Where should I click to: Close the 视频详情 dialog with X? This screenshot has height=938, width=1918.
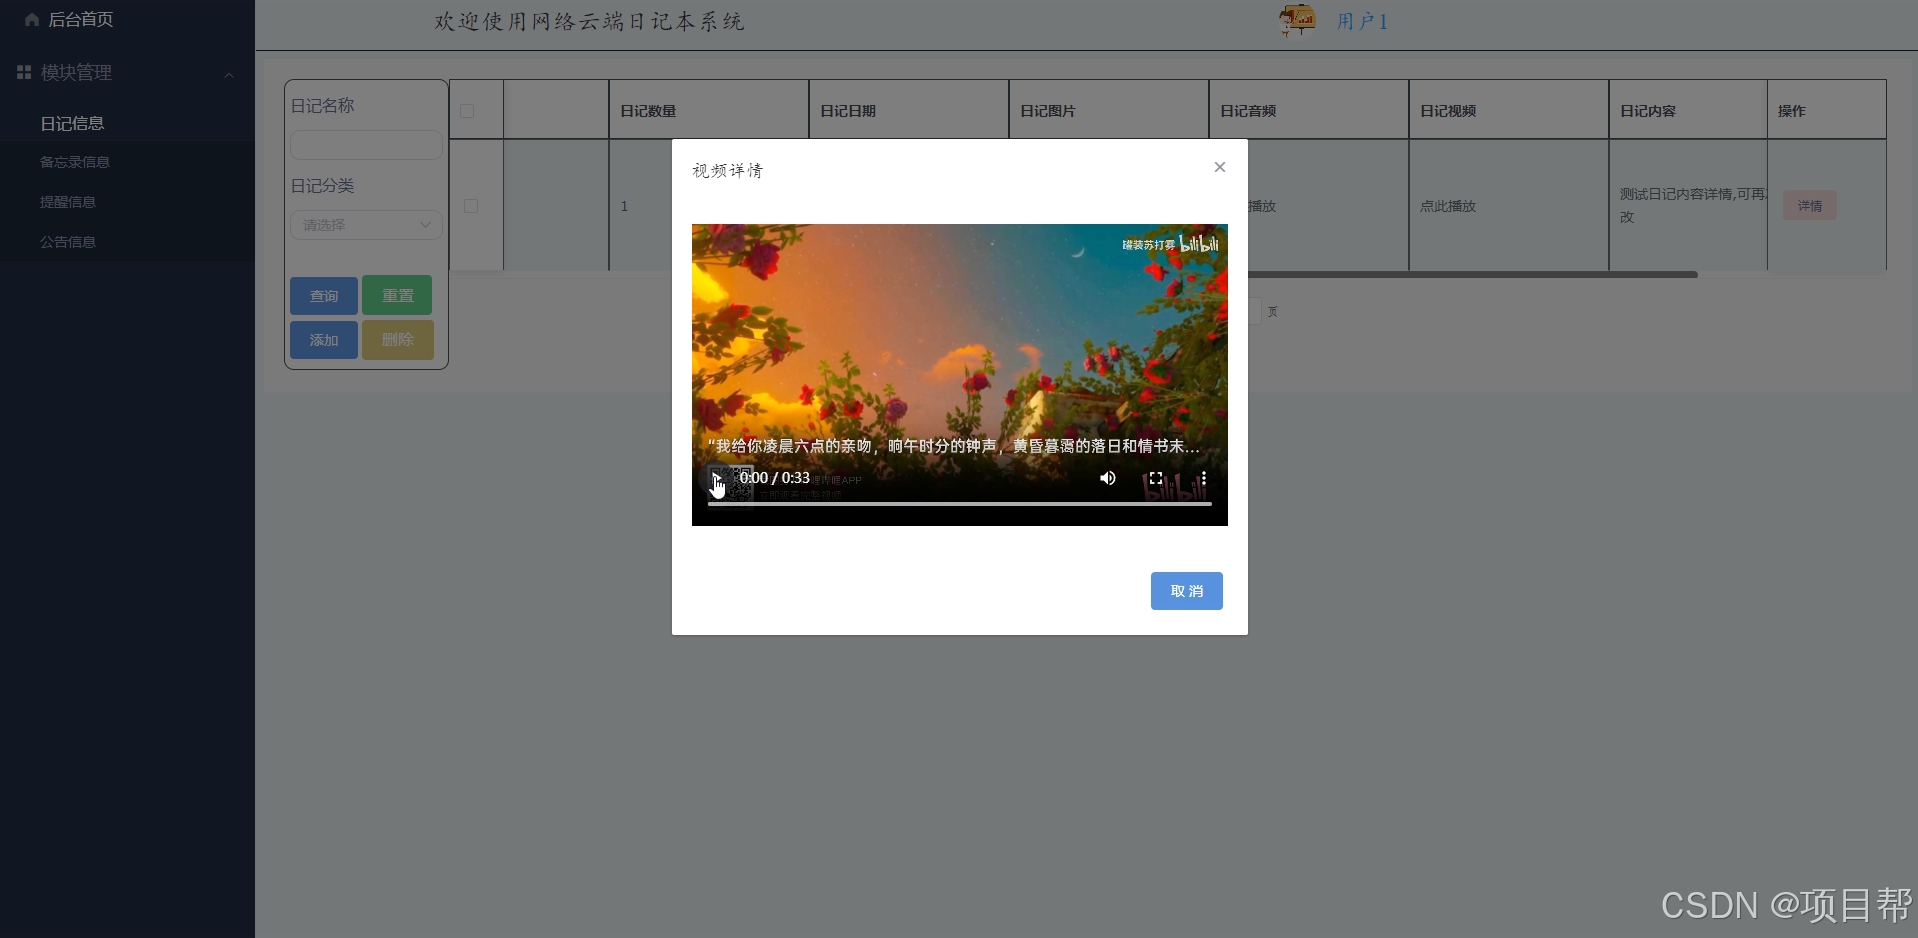(1220, 167)
